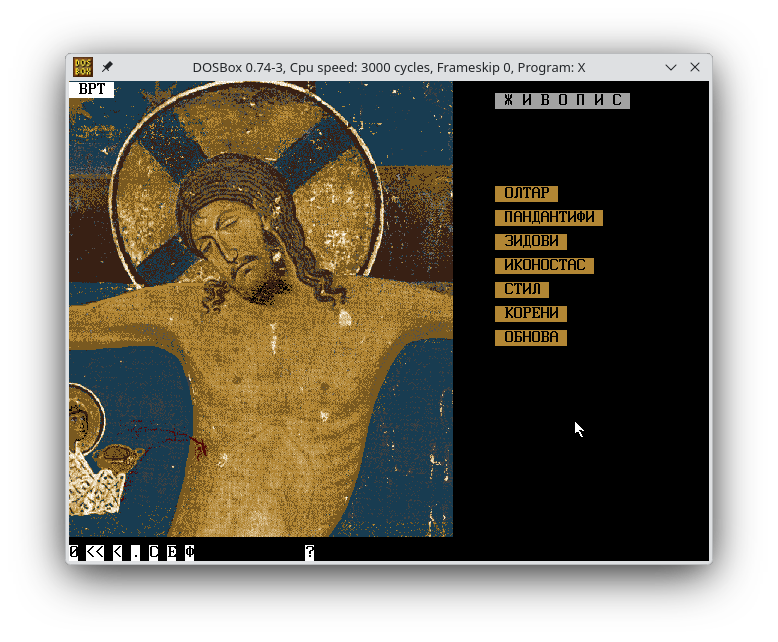Click the '.' dot button in bottom bar
The width and height of the screenshot is (778, 642).
[135, 552]
